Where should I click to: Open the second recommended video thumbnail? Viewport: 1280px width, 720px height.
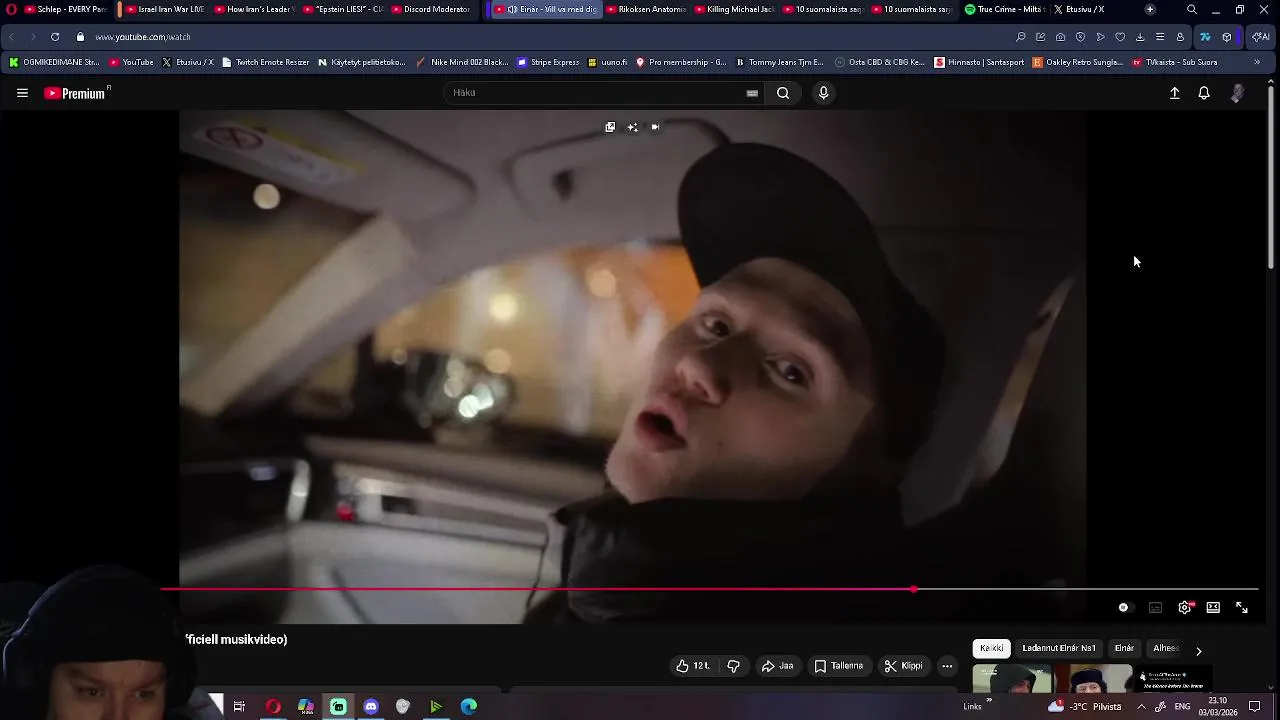1095,680
